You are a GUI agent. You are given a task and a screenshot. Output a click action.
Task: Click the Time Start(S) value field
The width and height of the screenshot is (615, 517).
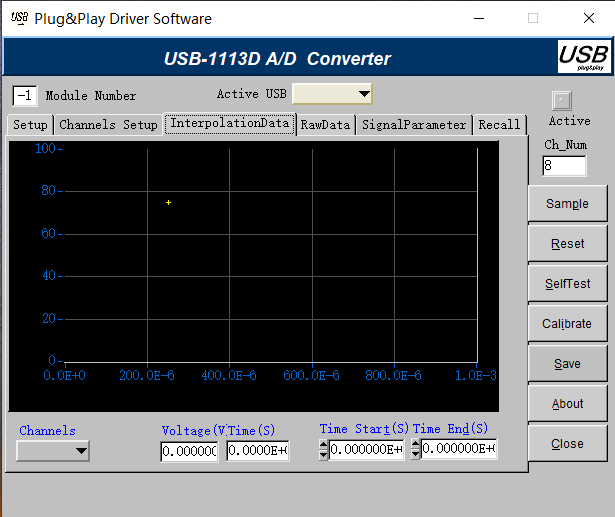point(366,449)
